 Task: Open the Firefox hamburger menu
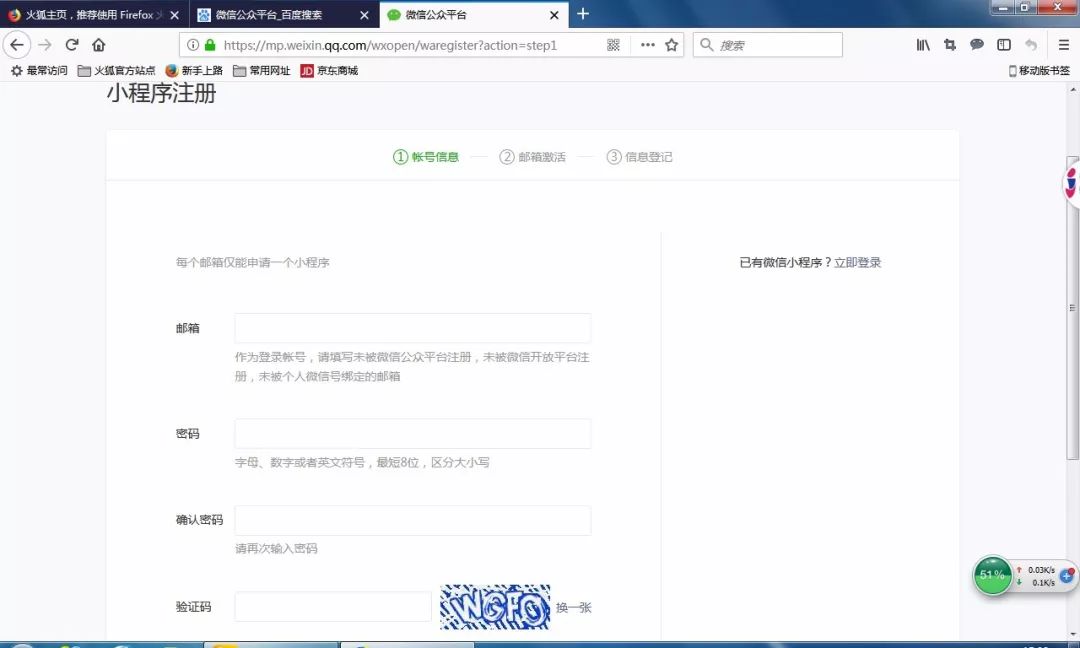[x=1063, y=45]
